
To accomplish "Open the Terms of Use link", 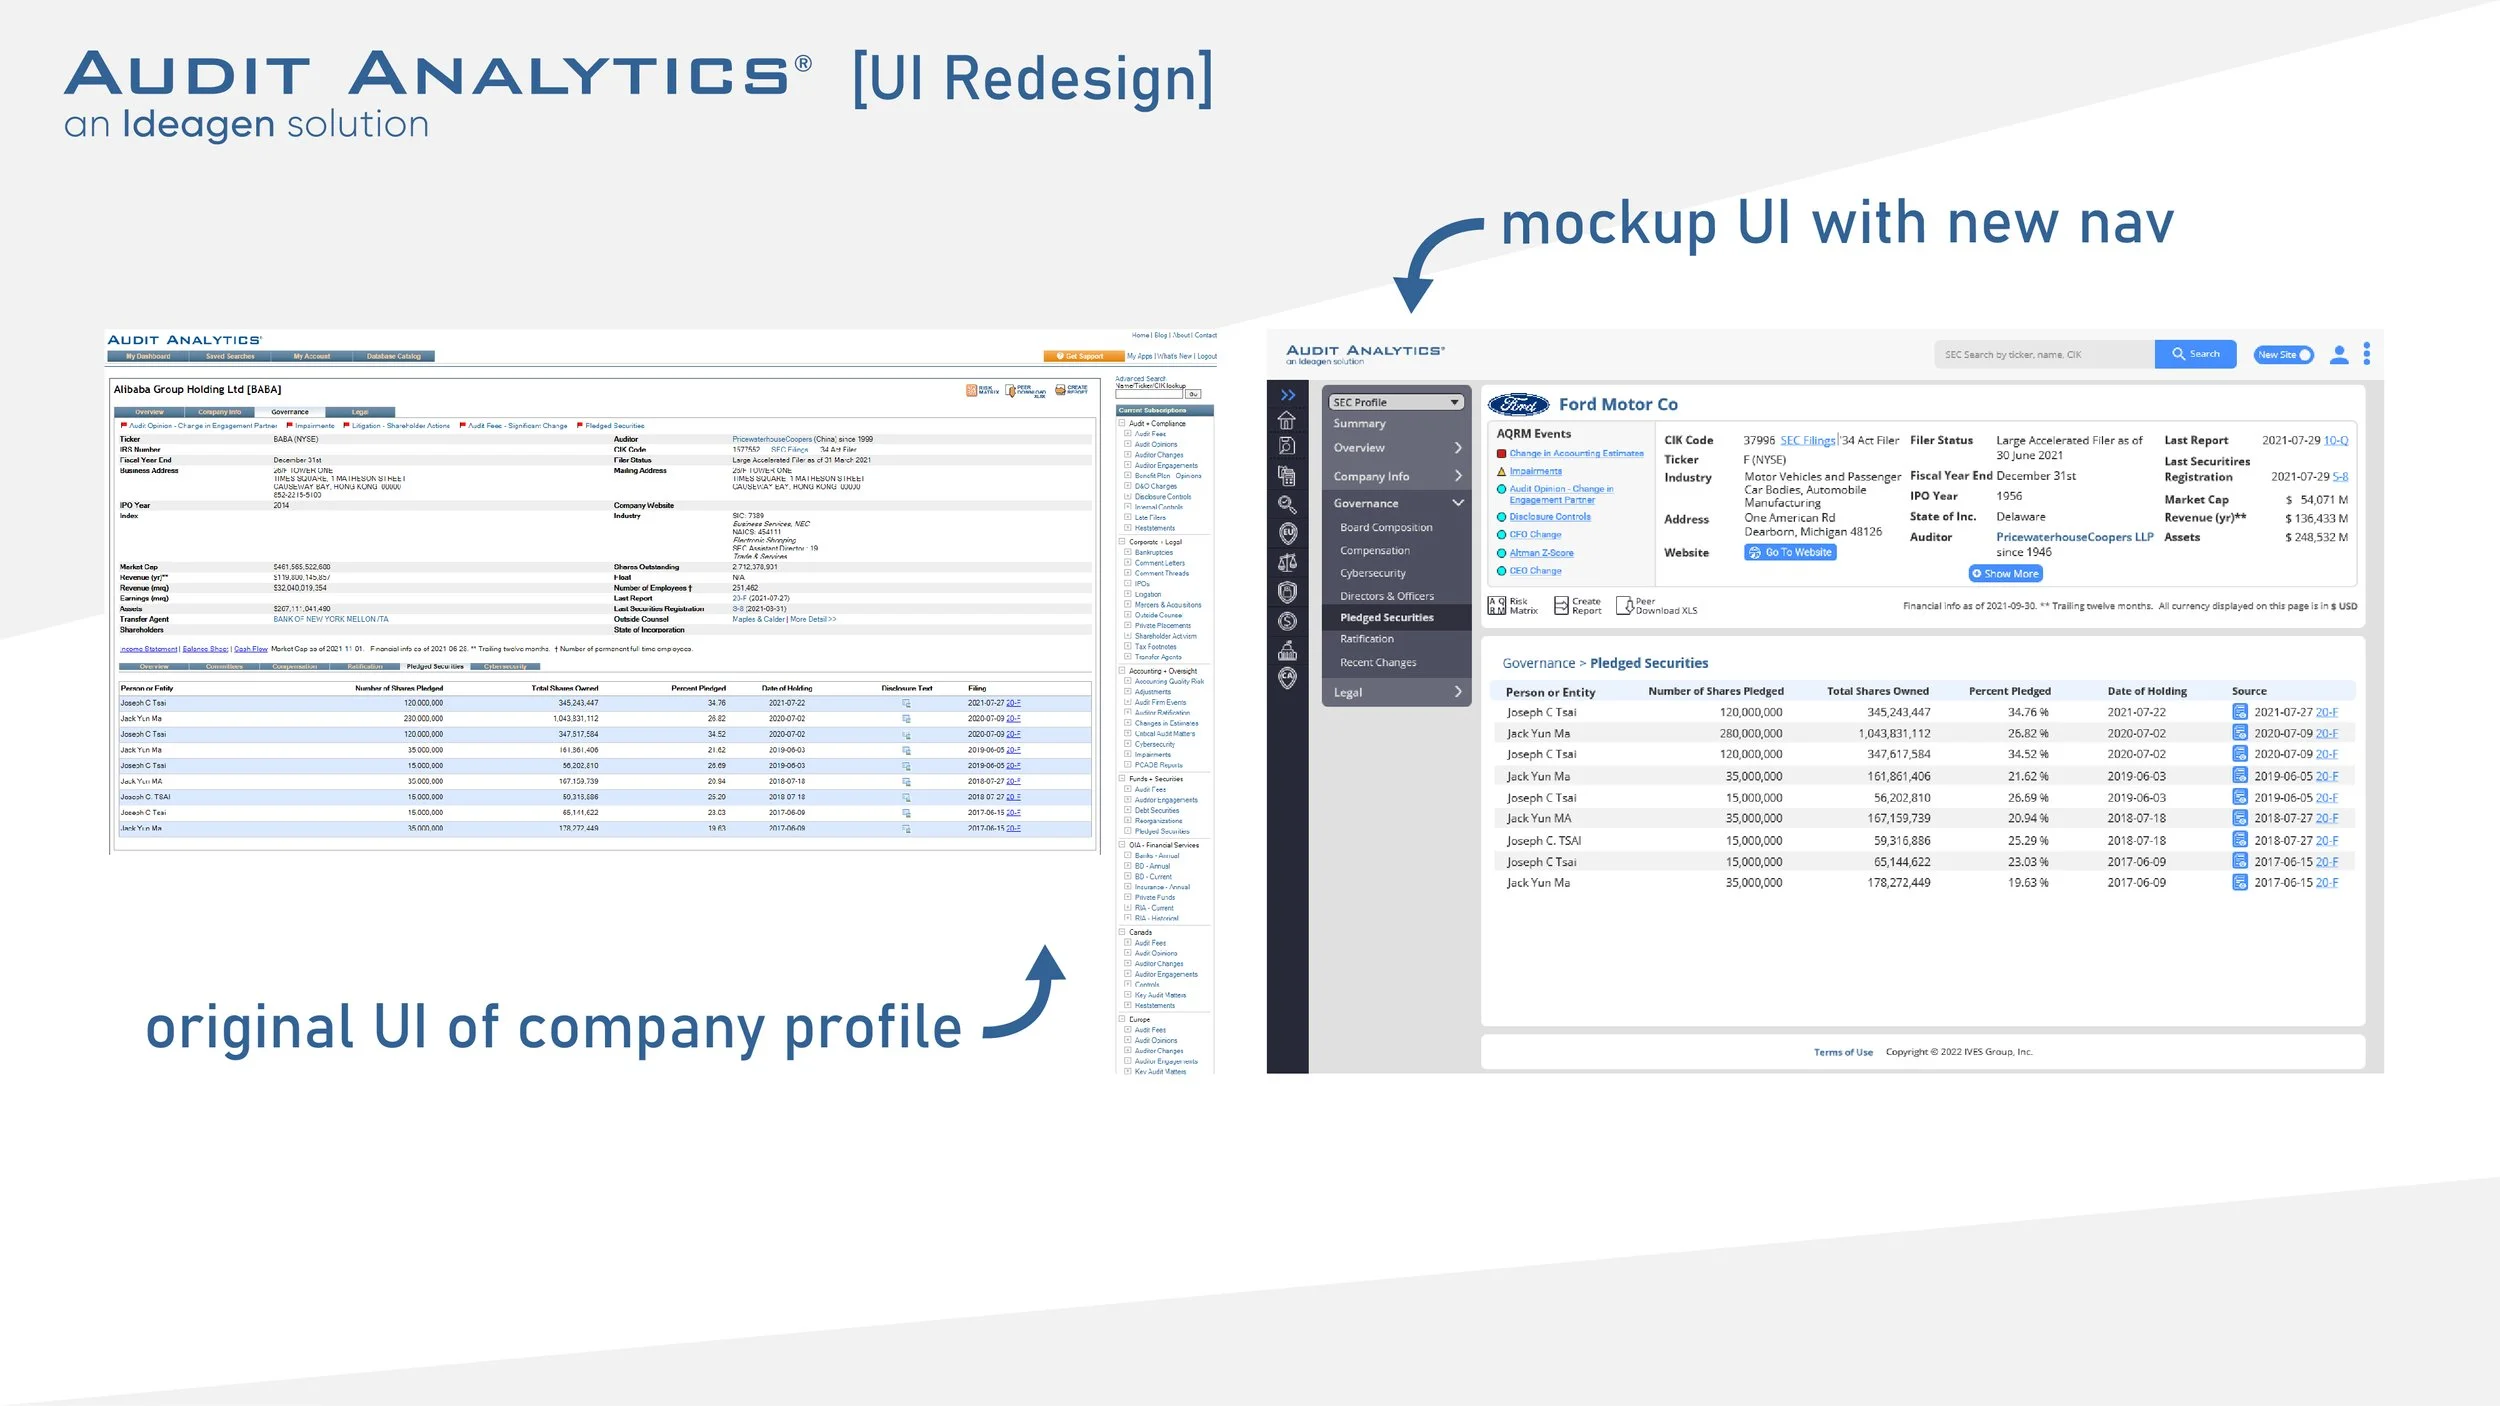I will coord(1843,1052).
